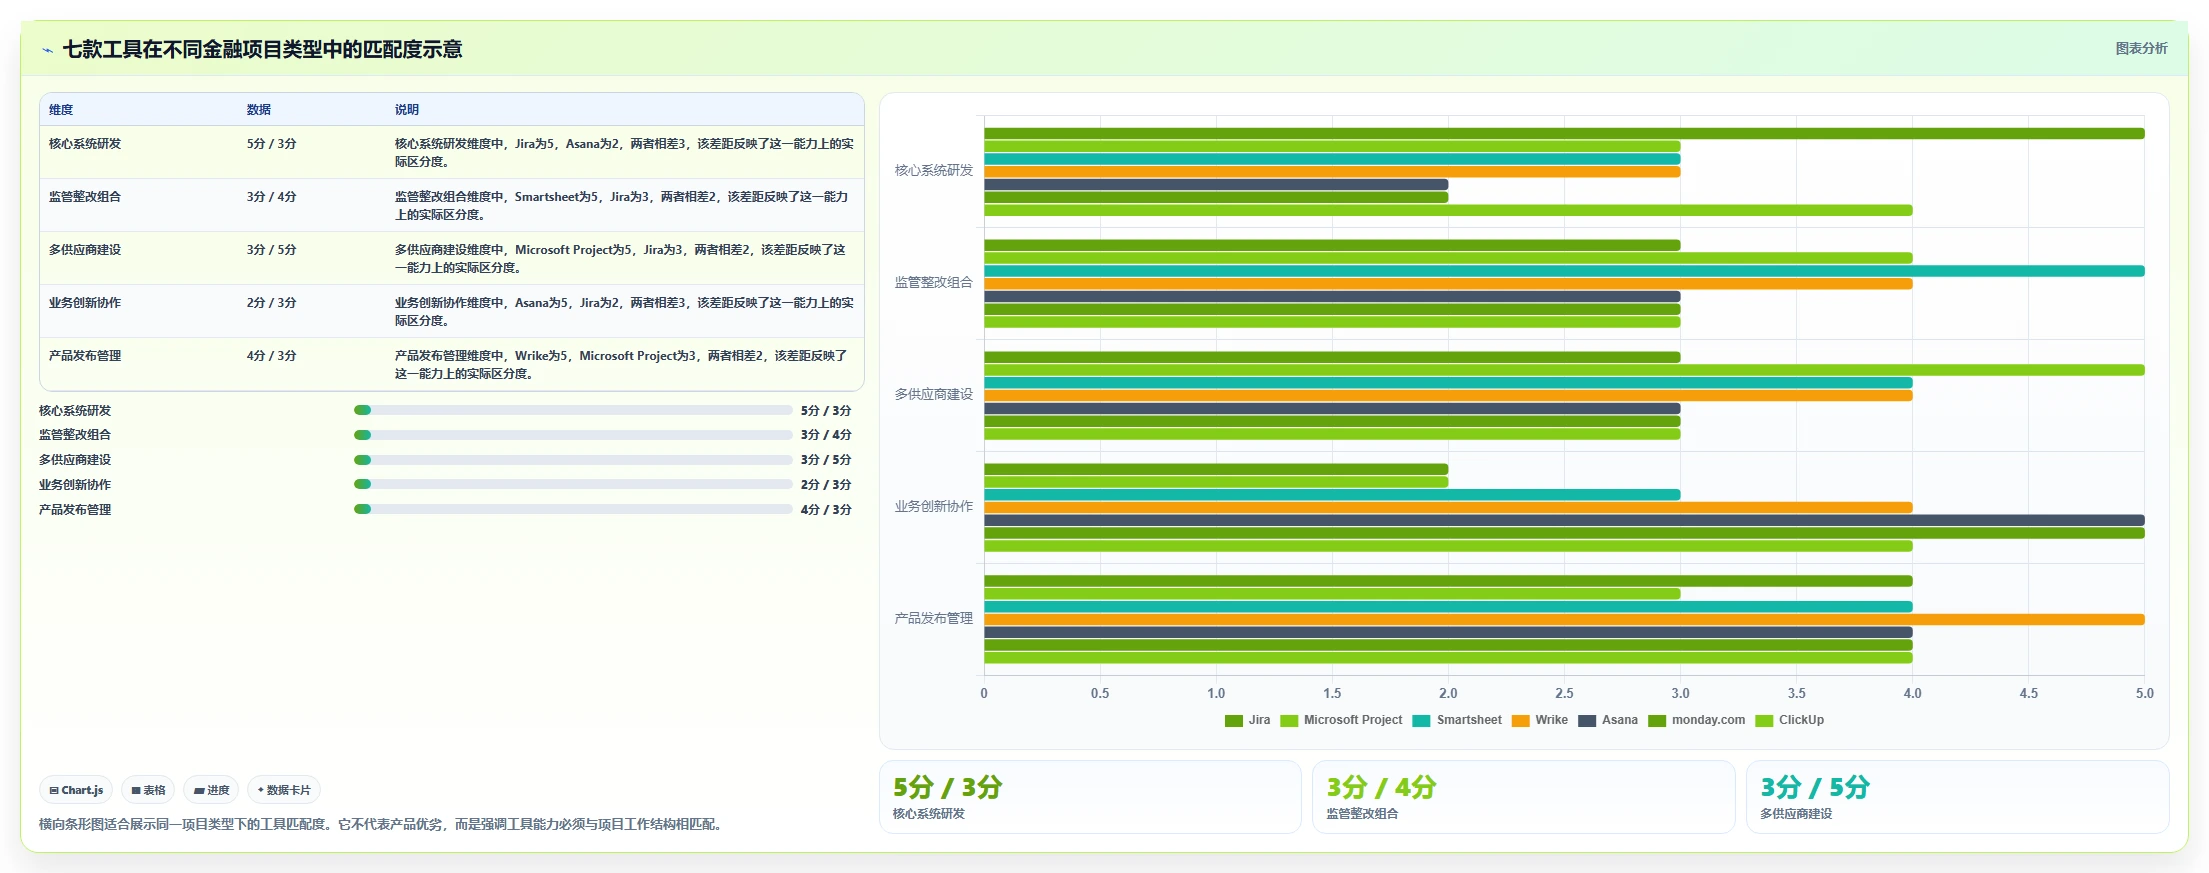Screen dimensions: 2209x873
Task: Click the 七款工具 chart title
Action: coord(262,49)
